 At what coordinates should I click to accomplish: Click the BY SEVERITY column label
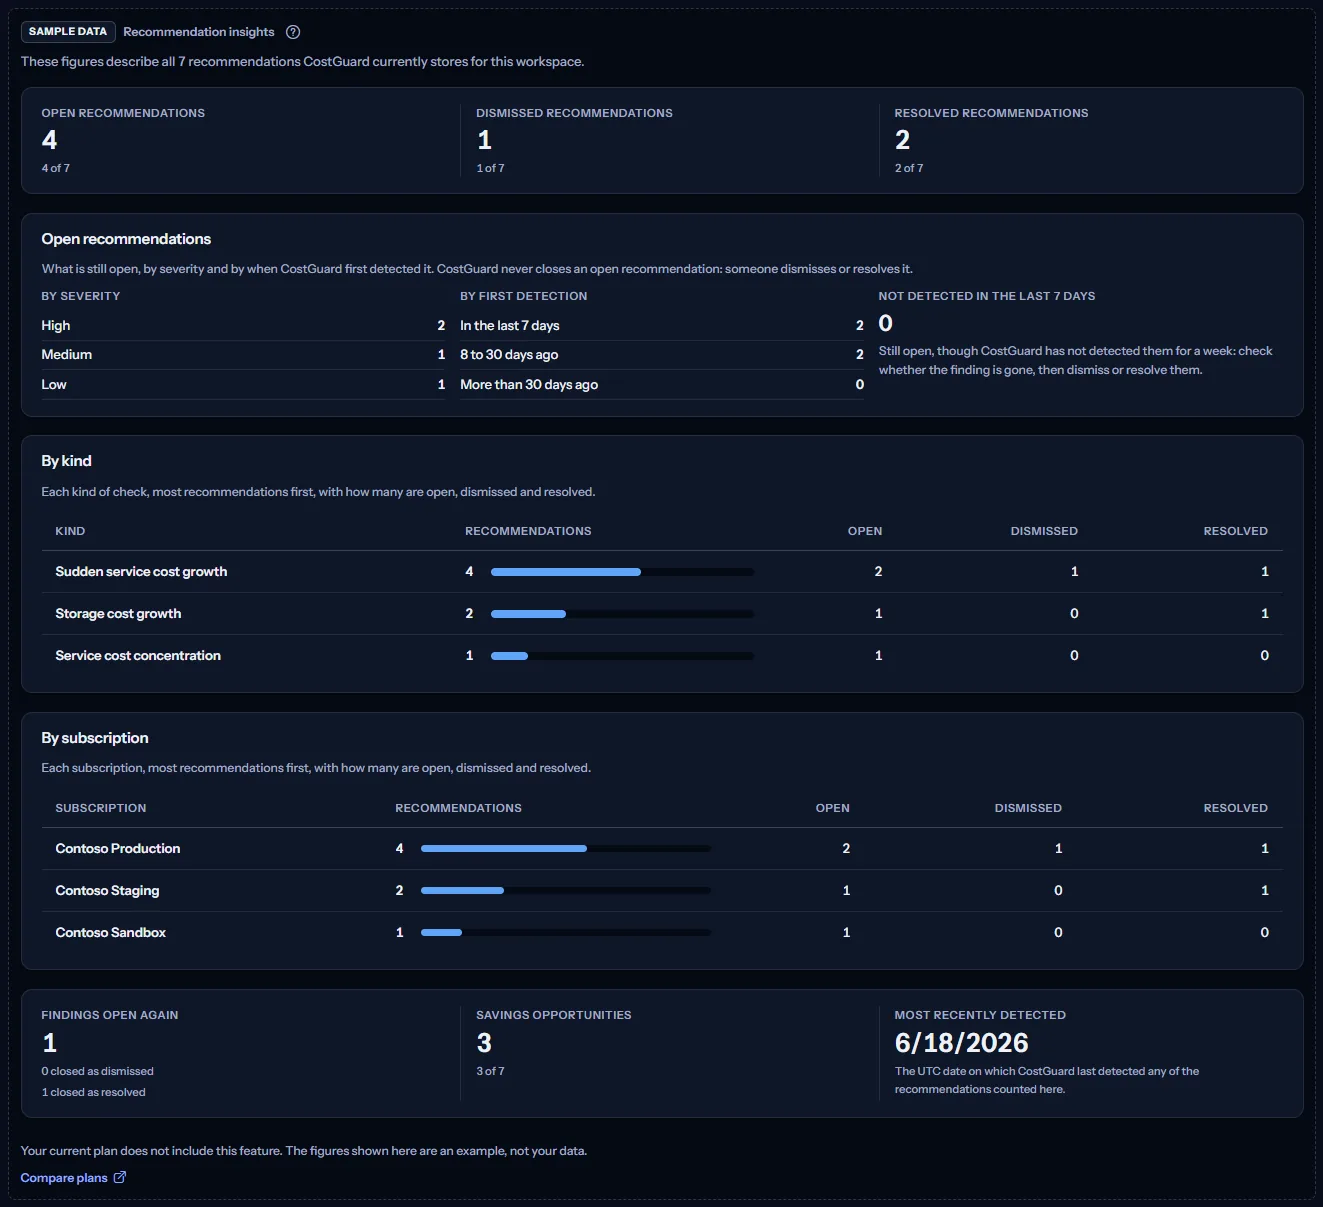[x=81, y=296]
